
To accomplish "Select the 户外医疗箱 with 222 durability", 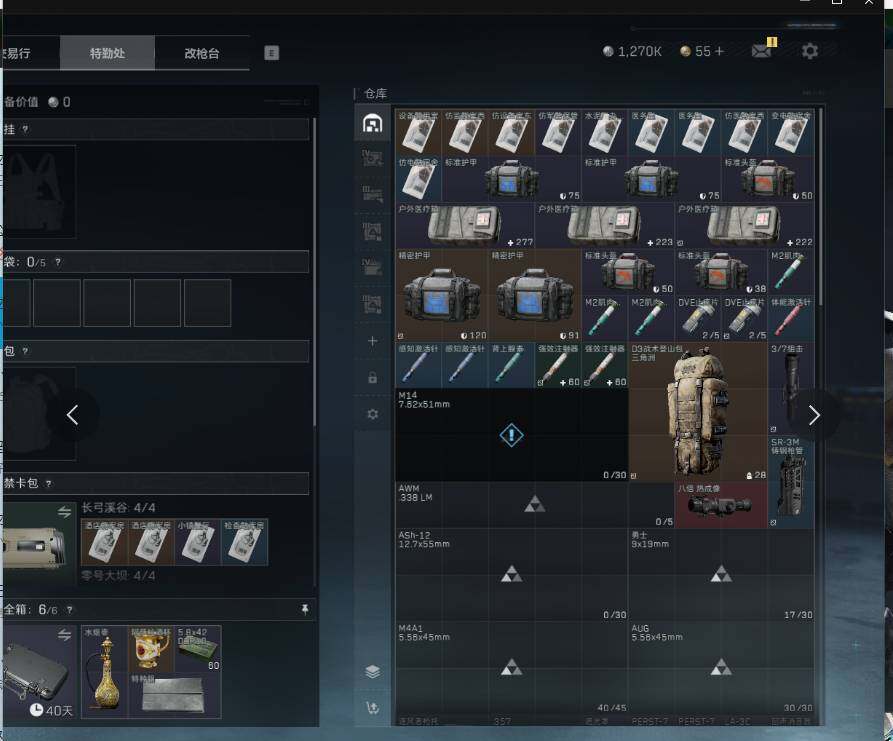I will (x=744, y=226).
